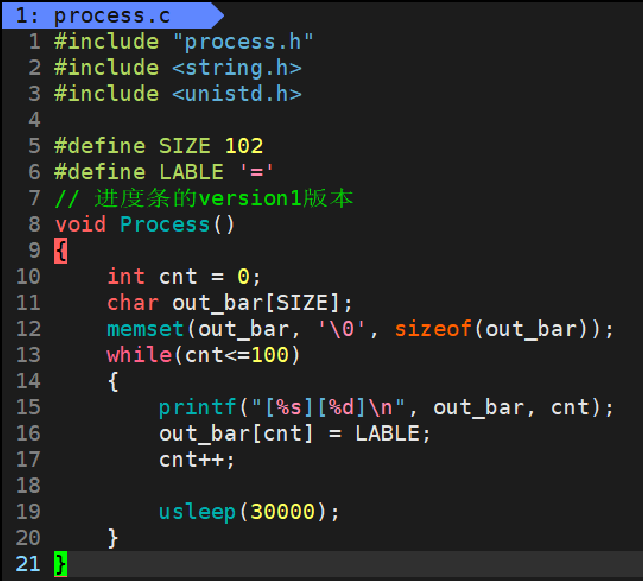Click cnt++ statement on line 17
Image resolution: width=643 pixels, height=581 pixels.
[196, 460]
